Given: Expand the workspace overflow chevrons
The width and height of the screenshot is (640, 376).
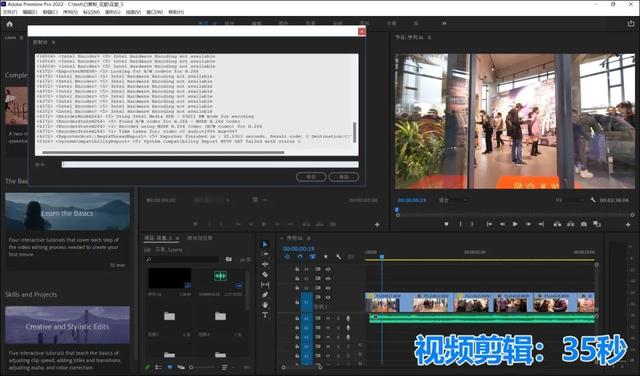Looking at the screenshot, I should coord(444,24).
